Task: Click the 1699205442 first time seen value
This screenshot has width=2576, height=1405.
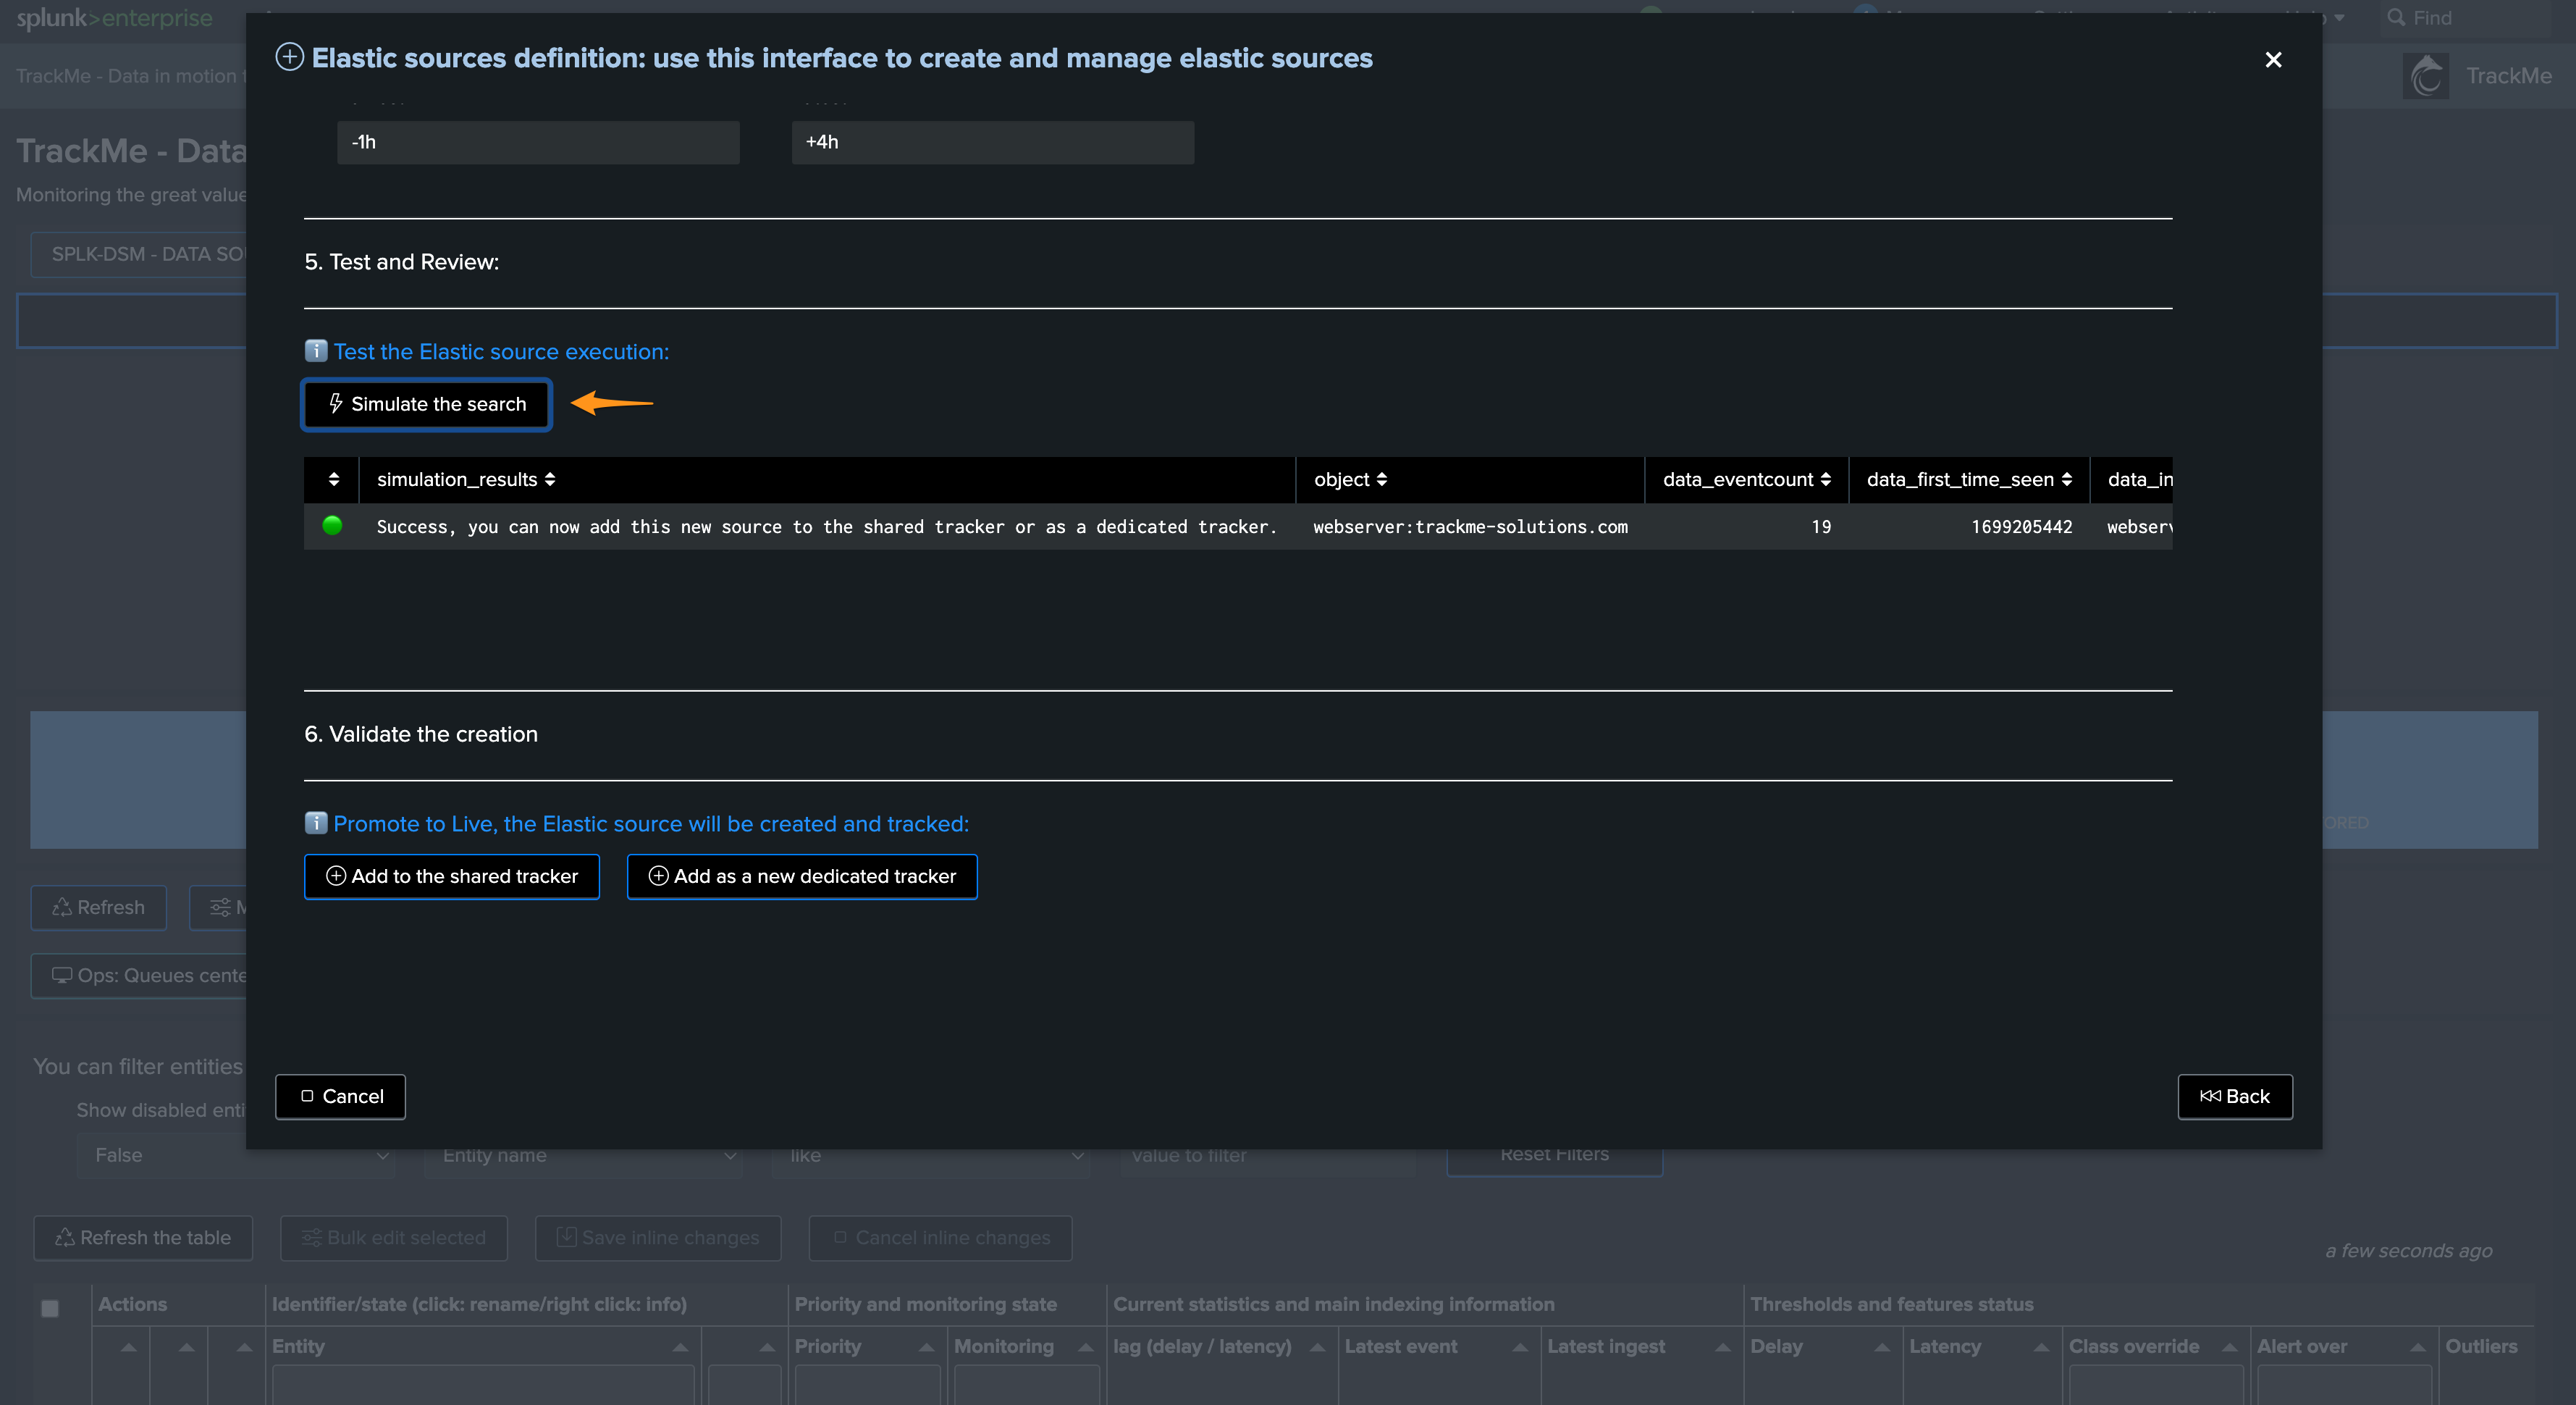Action: point(2021,526)
